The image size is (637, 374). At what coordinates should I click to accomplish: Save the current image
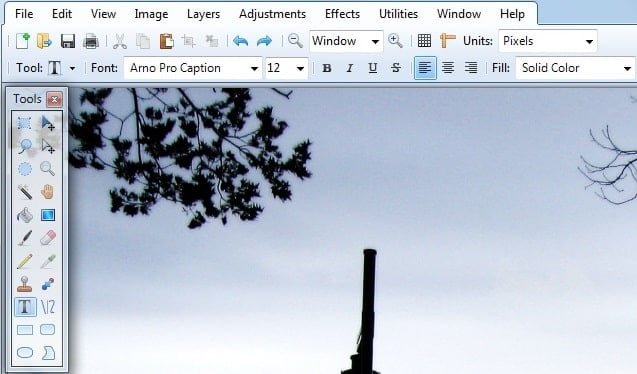[68, 41]
